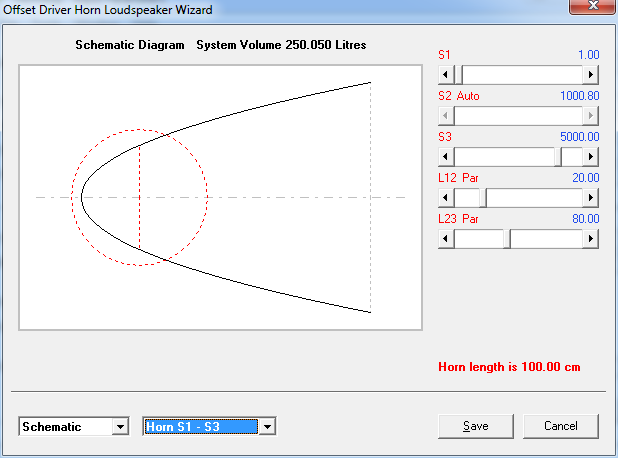Image resolution: width=618 pixels, height=458 pixels.
Task: Click the S2 Auto label
Action: click(x=459, y=96)
